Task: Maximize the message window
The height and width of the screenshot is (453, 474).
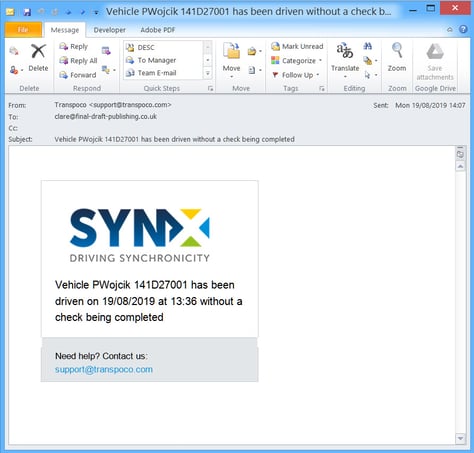Action: (431, 8)
